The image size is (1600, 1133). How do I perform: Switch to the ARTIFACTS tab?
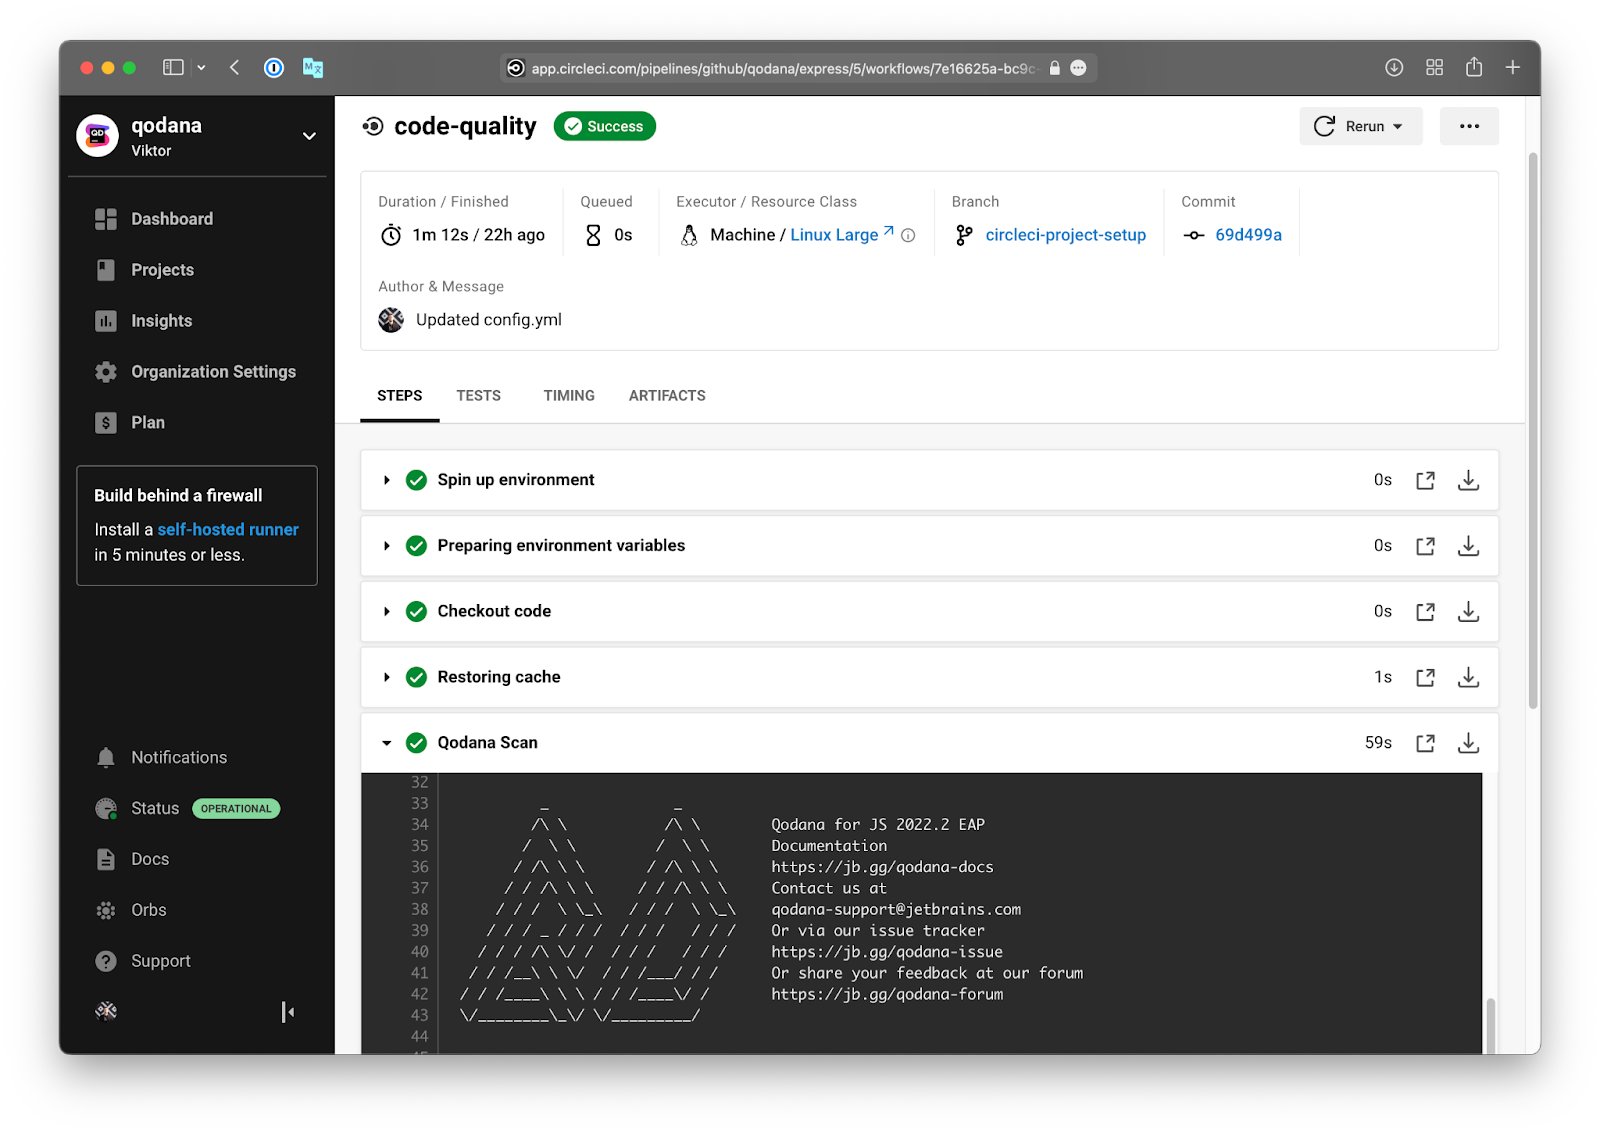point(666,395)
